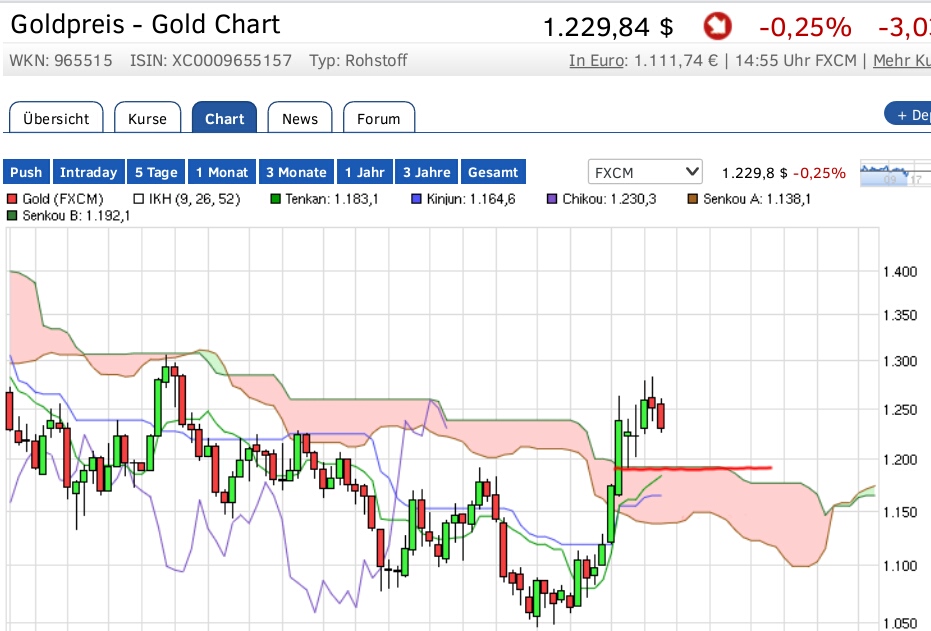931x631 pixels.
Task: Open the Forum tab
Action: click(379, 118)
